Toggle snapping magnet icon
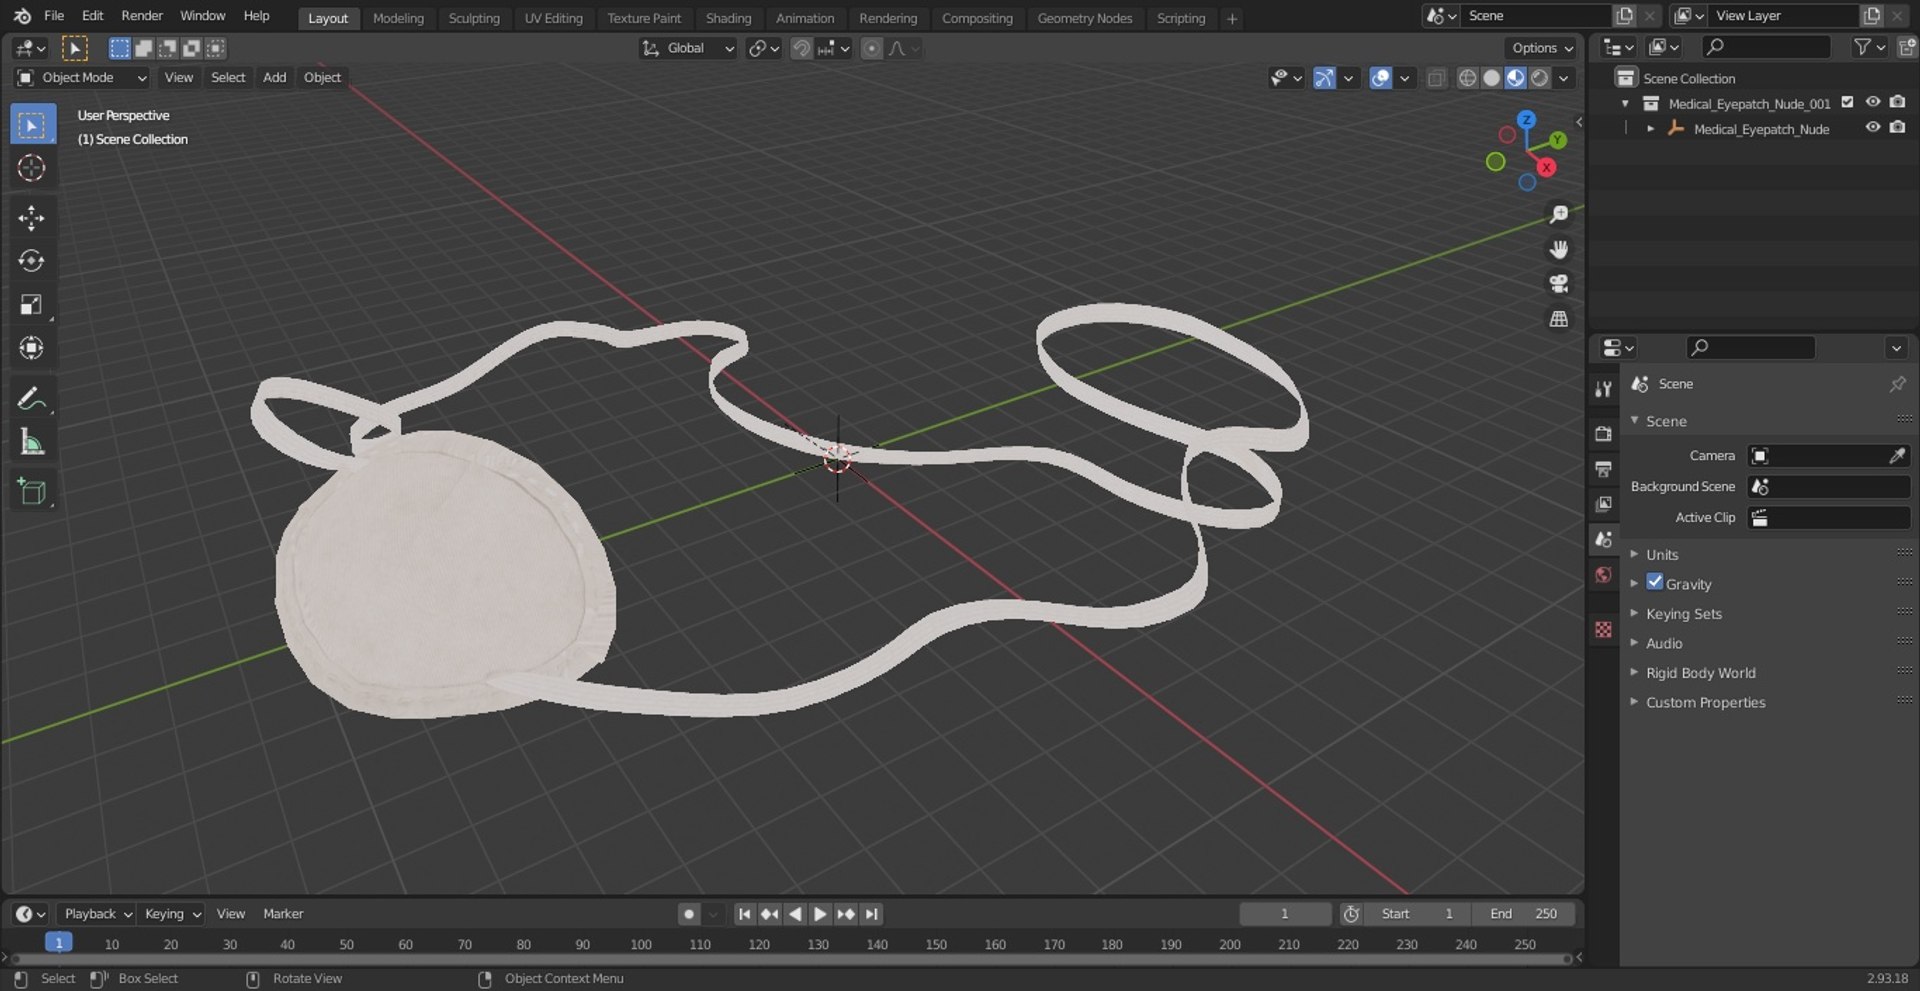The image size is (1920, 991). click(801, 48)
